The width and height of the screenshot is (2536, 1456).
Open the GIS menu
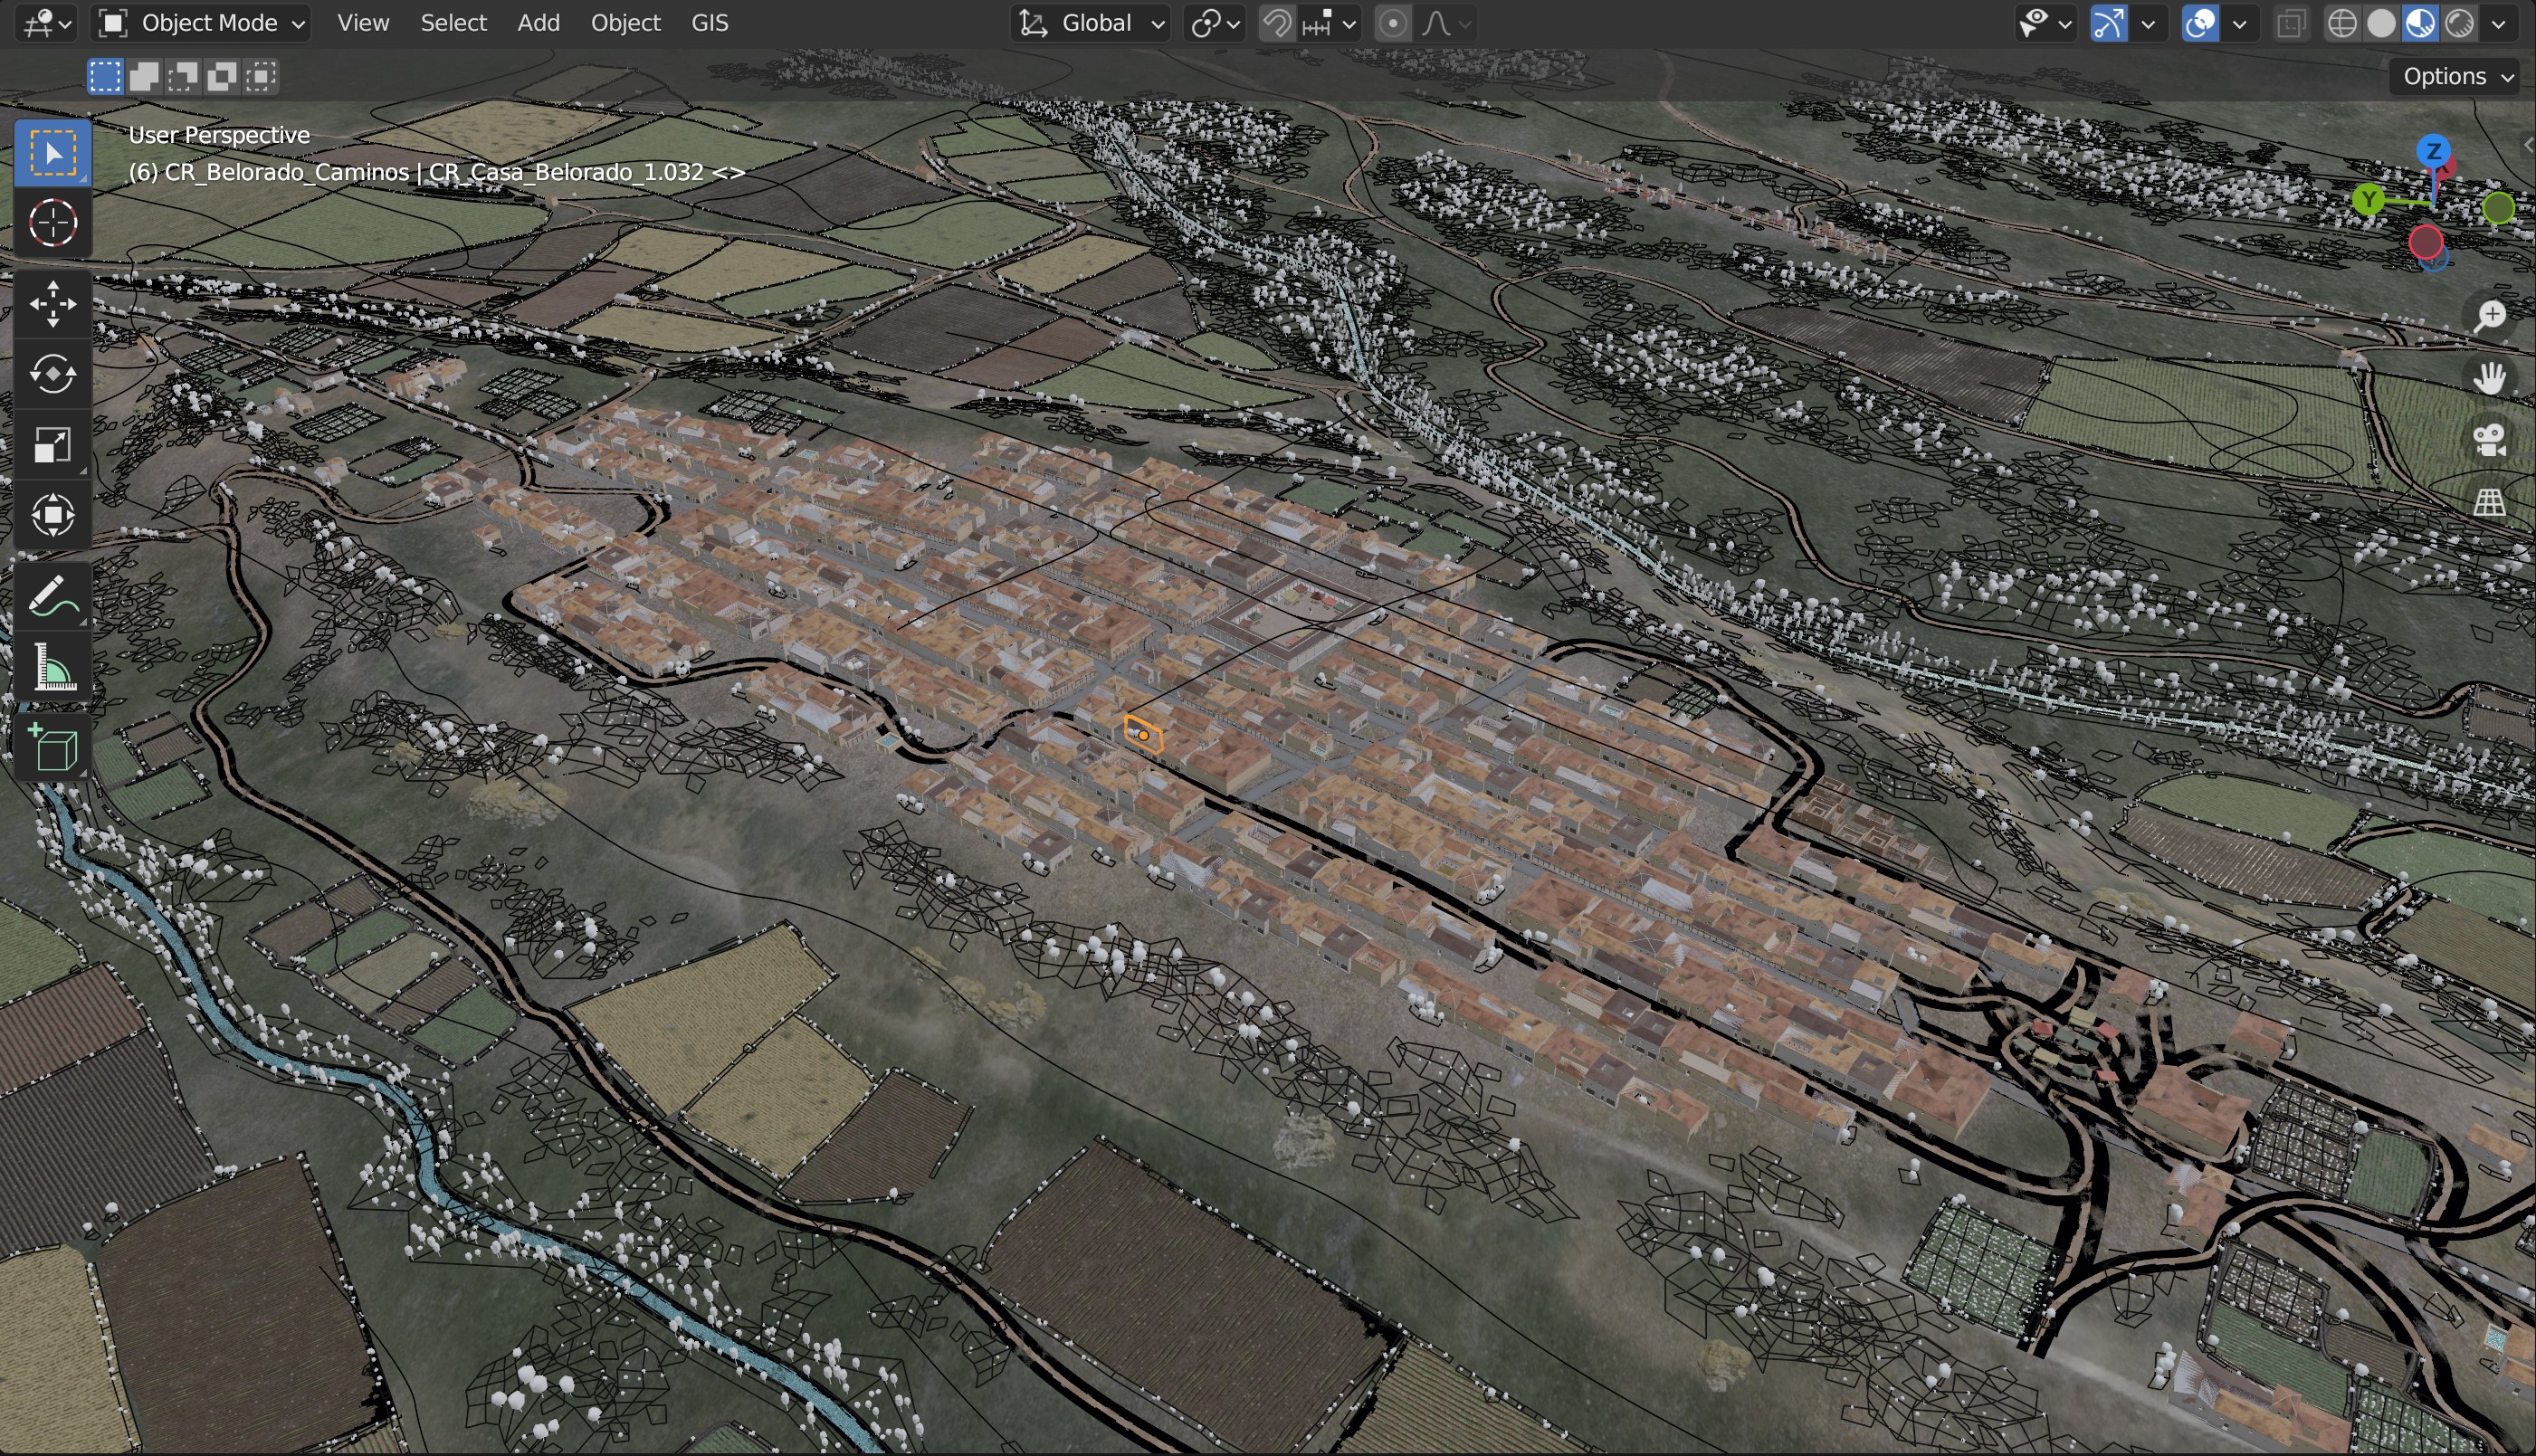pos(709,23)
